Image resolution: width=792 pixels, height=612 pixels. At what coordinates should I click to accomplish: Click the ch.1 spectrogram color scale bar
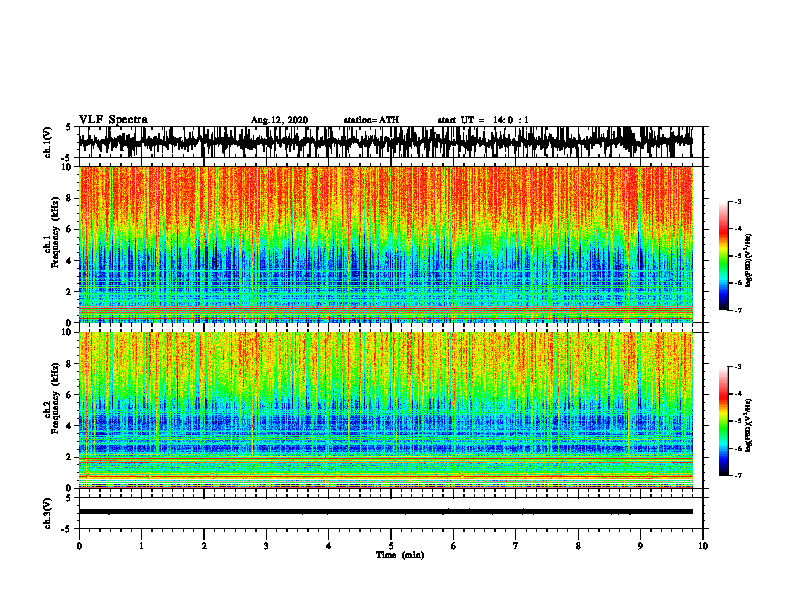723,256
